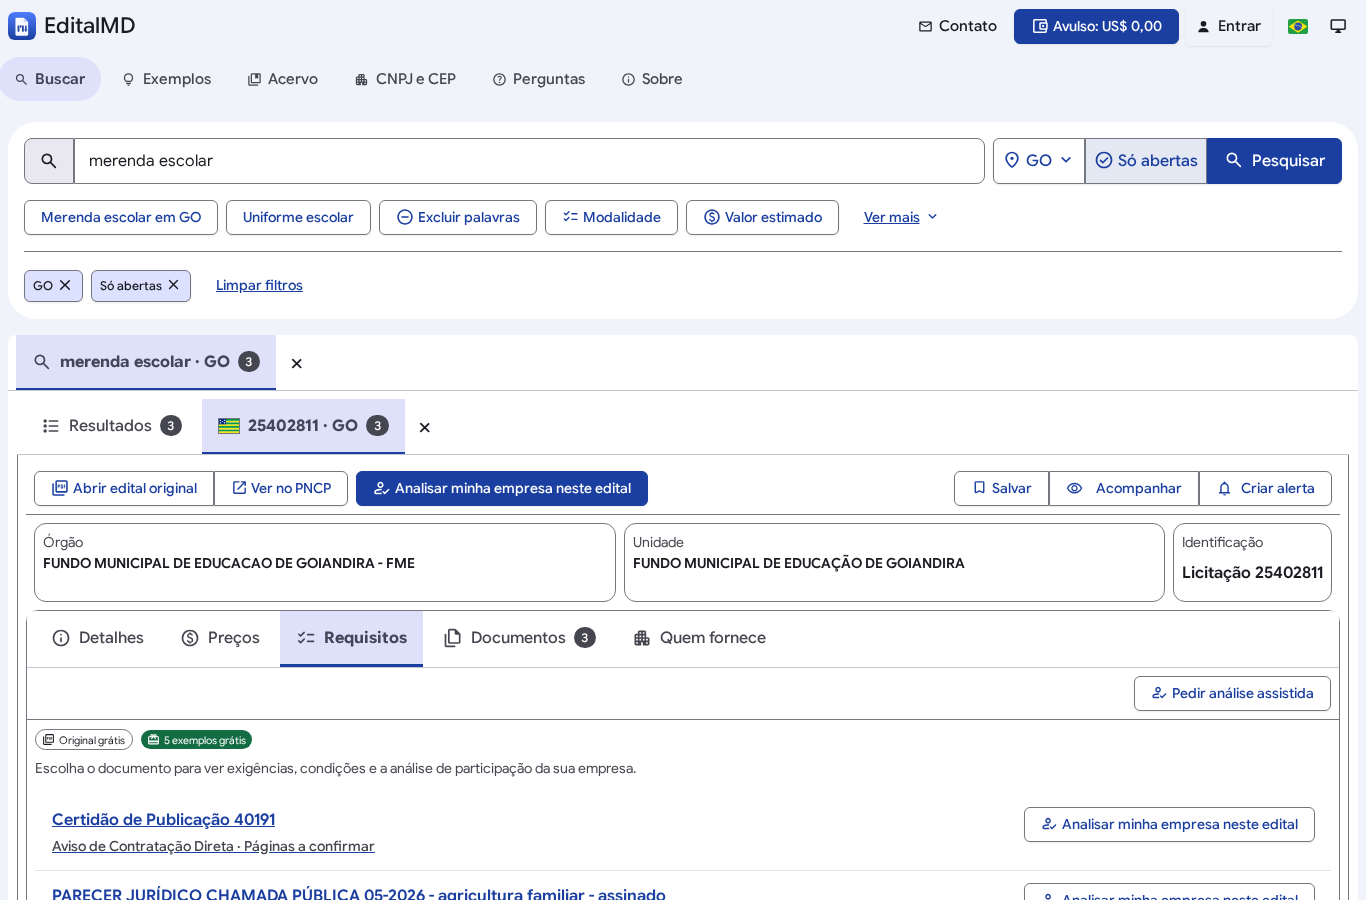1366x900 pixels.
Task: Click the Salvar bookmark button
Action: [1001, 488]
